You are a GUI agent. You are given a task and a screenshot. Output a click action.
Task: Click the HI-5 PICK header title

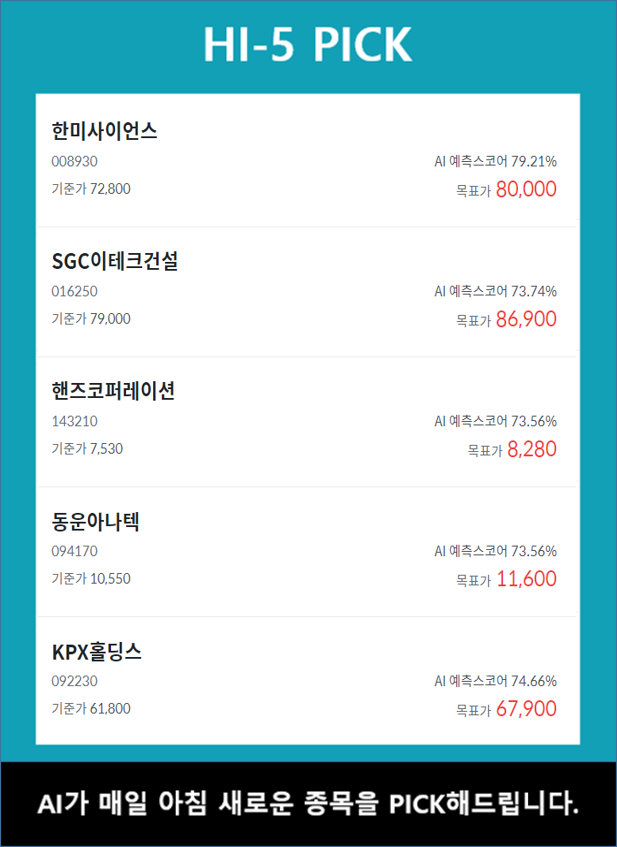tap(308, 45)
